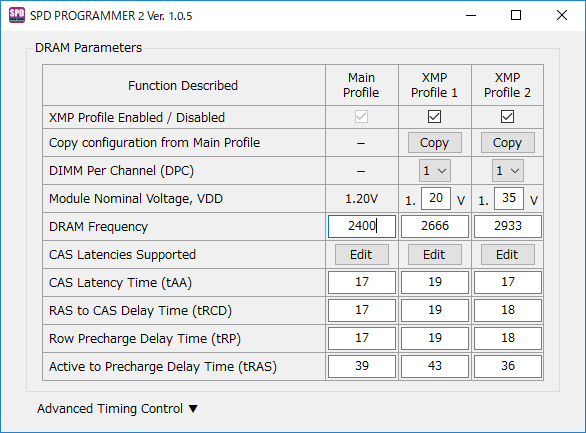This screenshot has width=586, height=433.
Task: Toggle XMP Profile 2 enabled checkbox
Action: 507,117
